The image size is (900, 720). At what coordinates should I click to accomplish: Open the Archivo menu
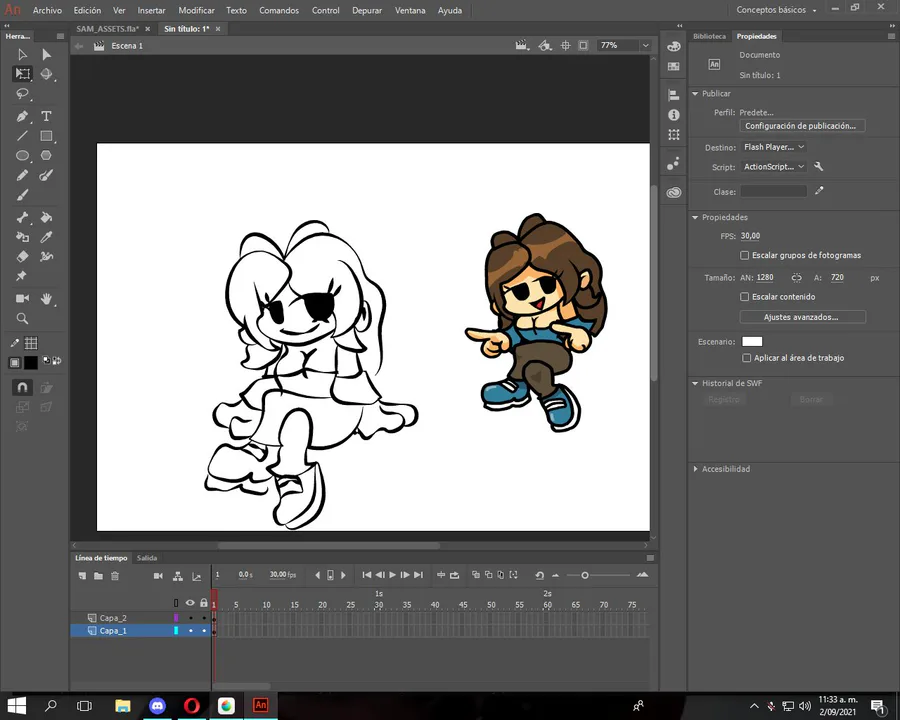point(47,10)
